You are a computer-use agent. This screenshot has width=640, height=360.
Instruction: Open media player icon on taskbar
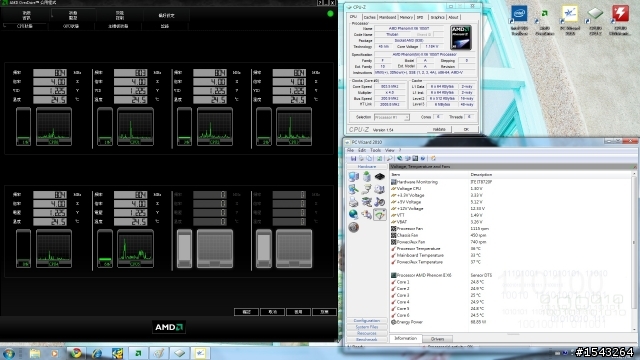point(54,353)
